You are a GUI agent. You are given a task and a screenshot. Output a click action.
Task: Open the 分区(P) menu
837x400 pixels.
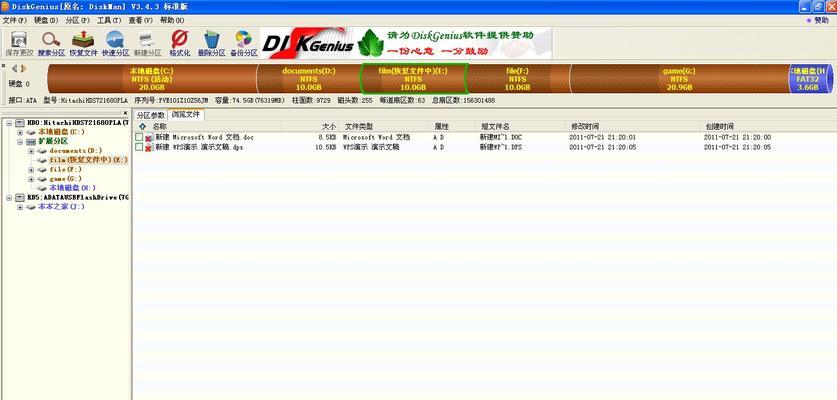[77, 20]
